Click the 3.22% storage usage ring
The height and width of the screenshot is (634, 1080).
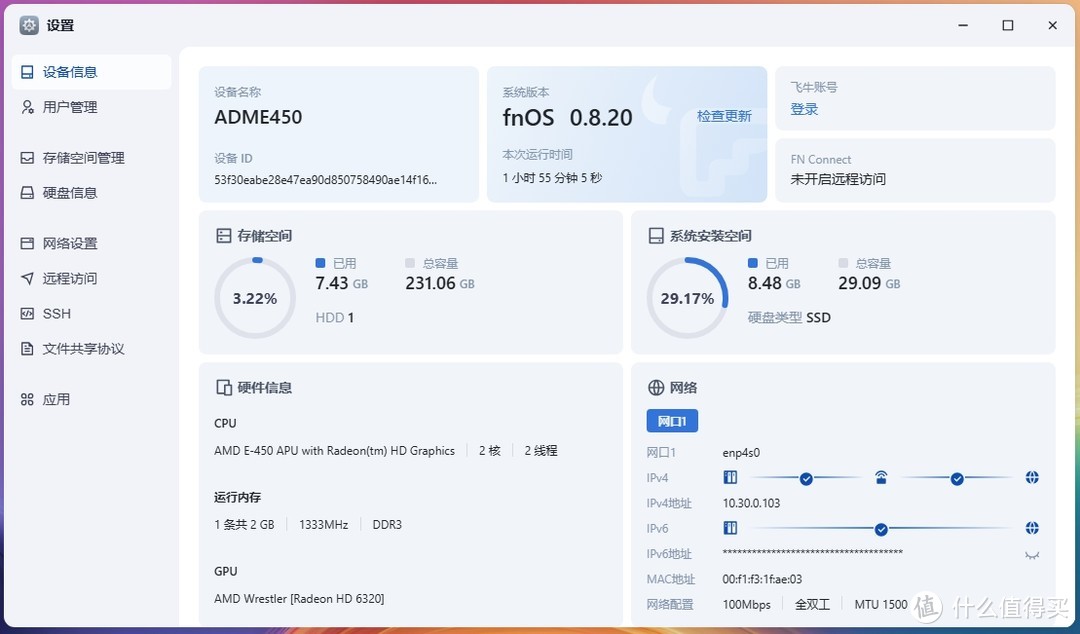(x=254, y=297)
